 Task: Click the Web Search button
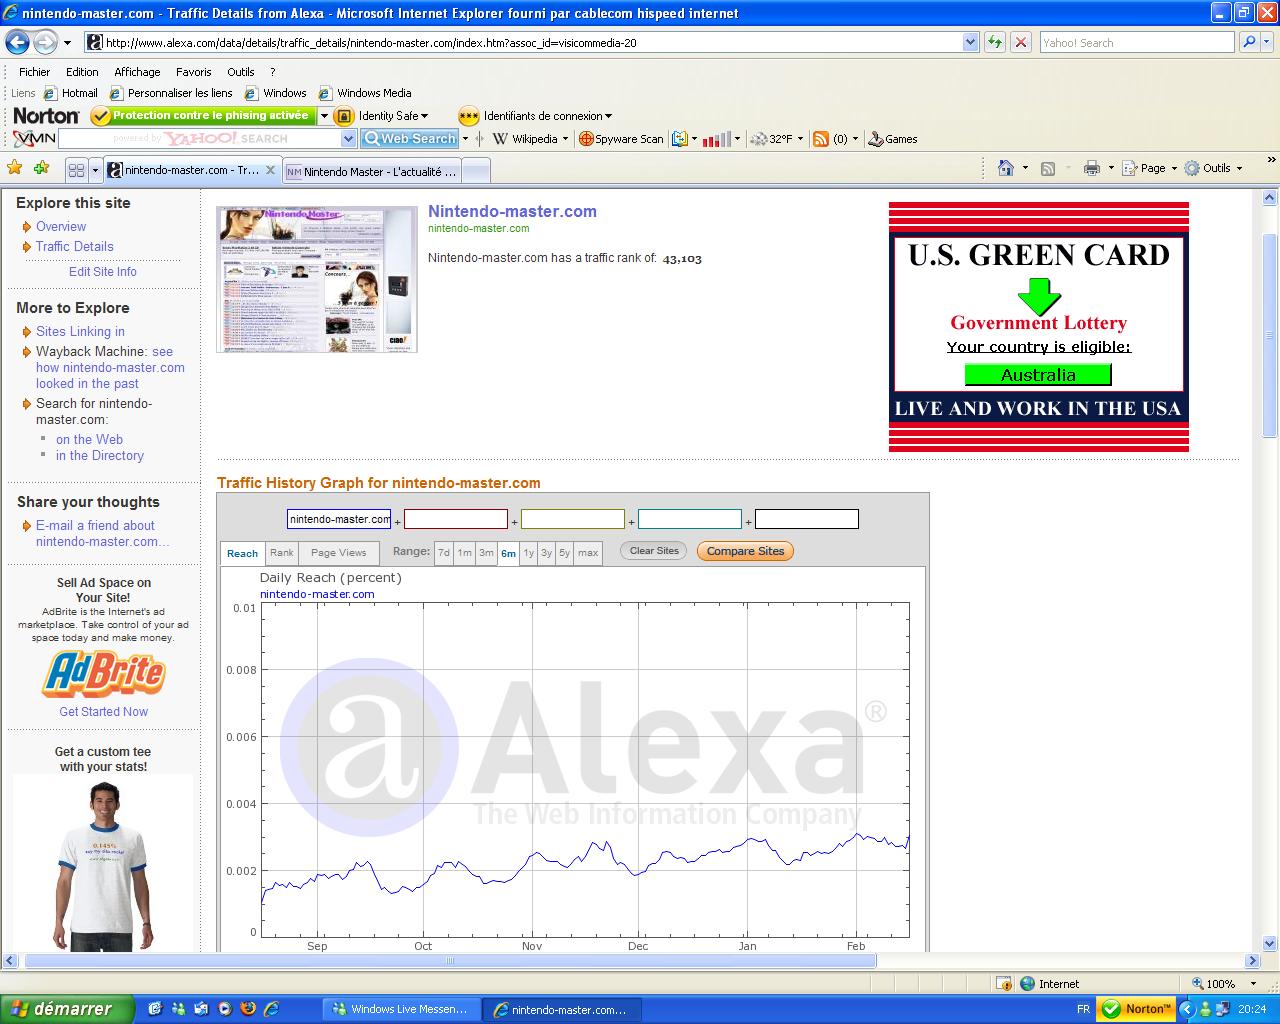(410, 139)
